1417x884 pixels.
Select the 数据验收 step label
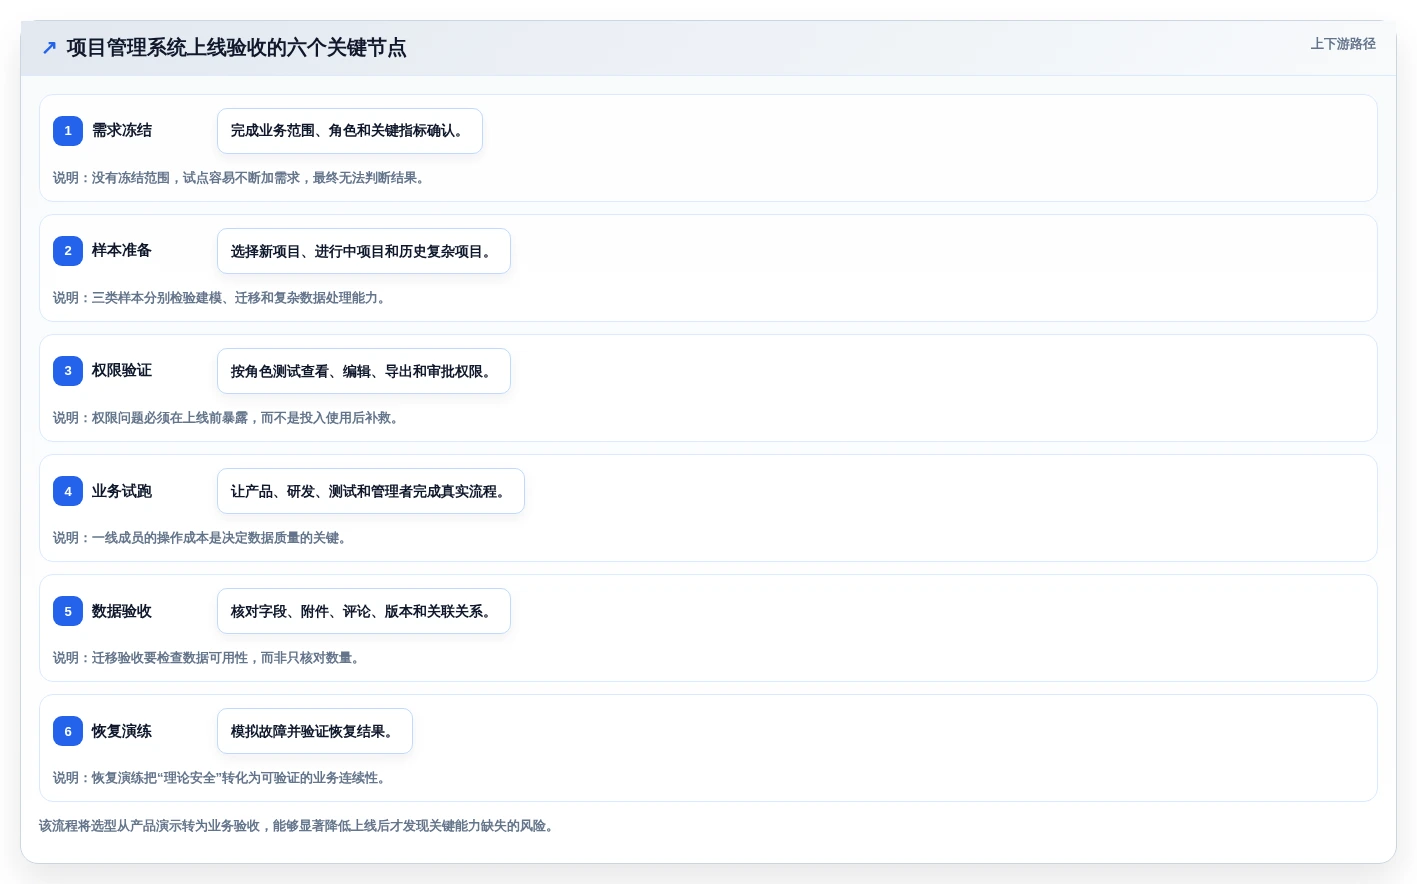click(x=122, y=611)
